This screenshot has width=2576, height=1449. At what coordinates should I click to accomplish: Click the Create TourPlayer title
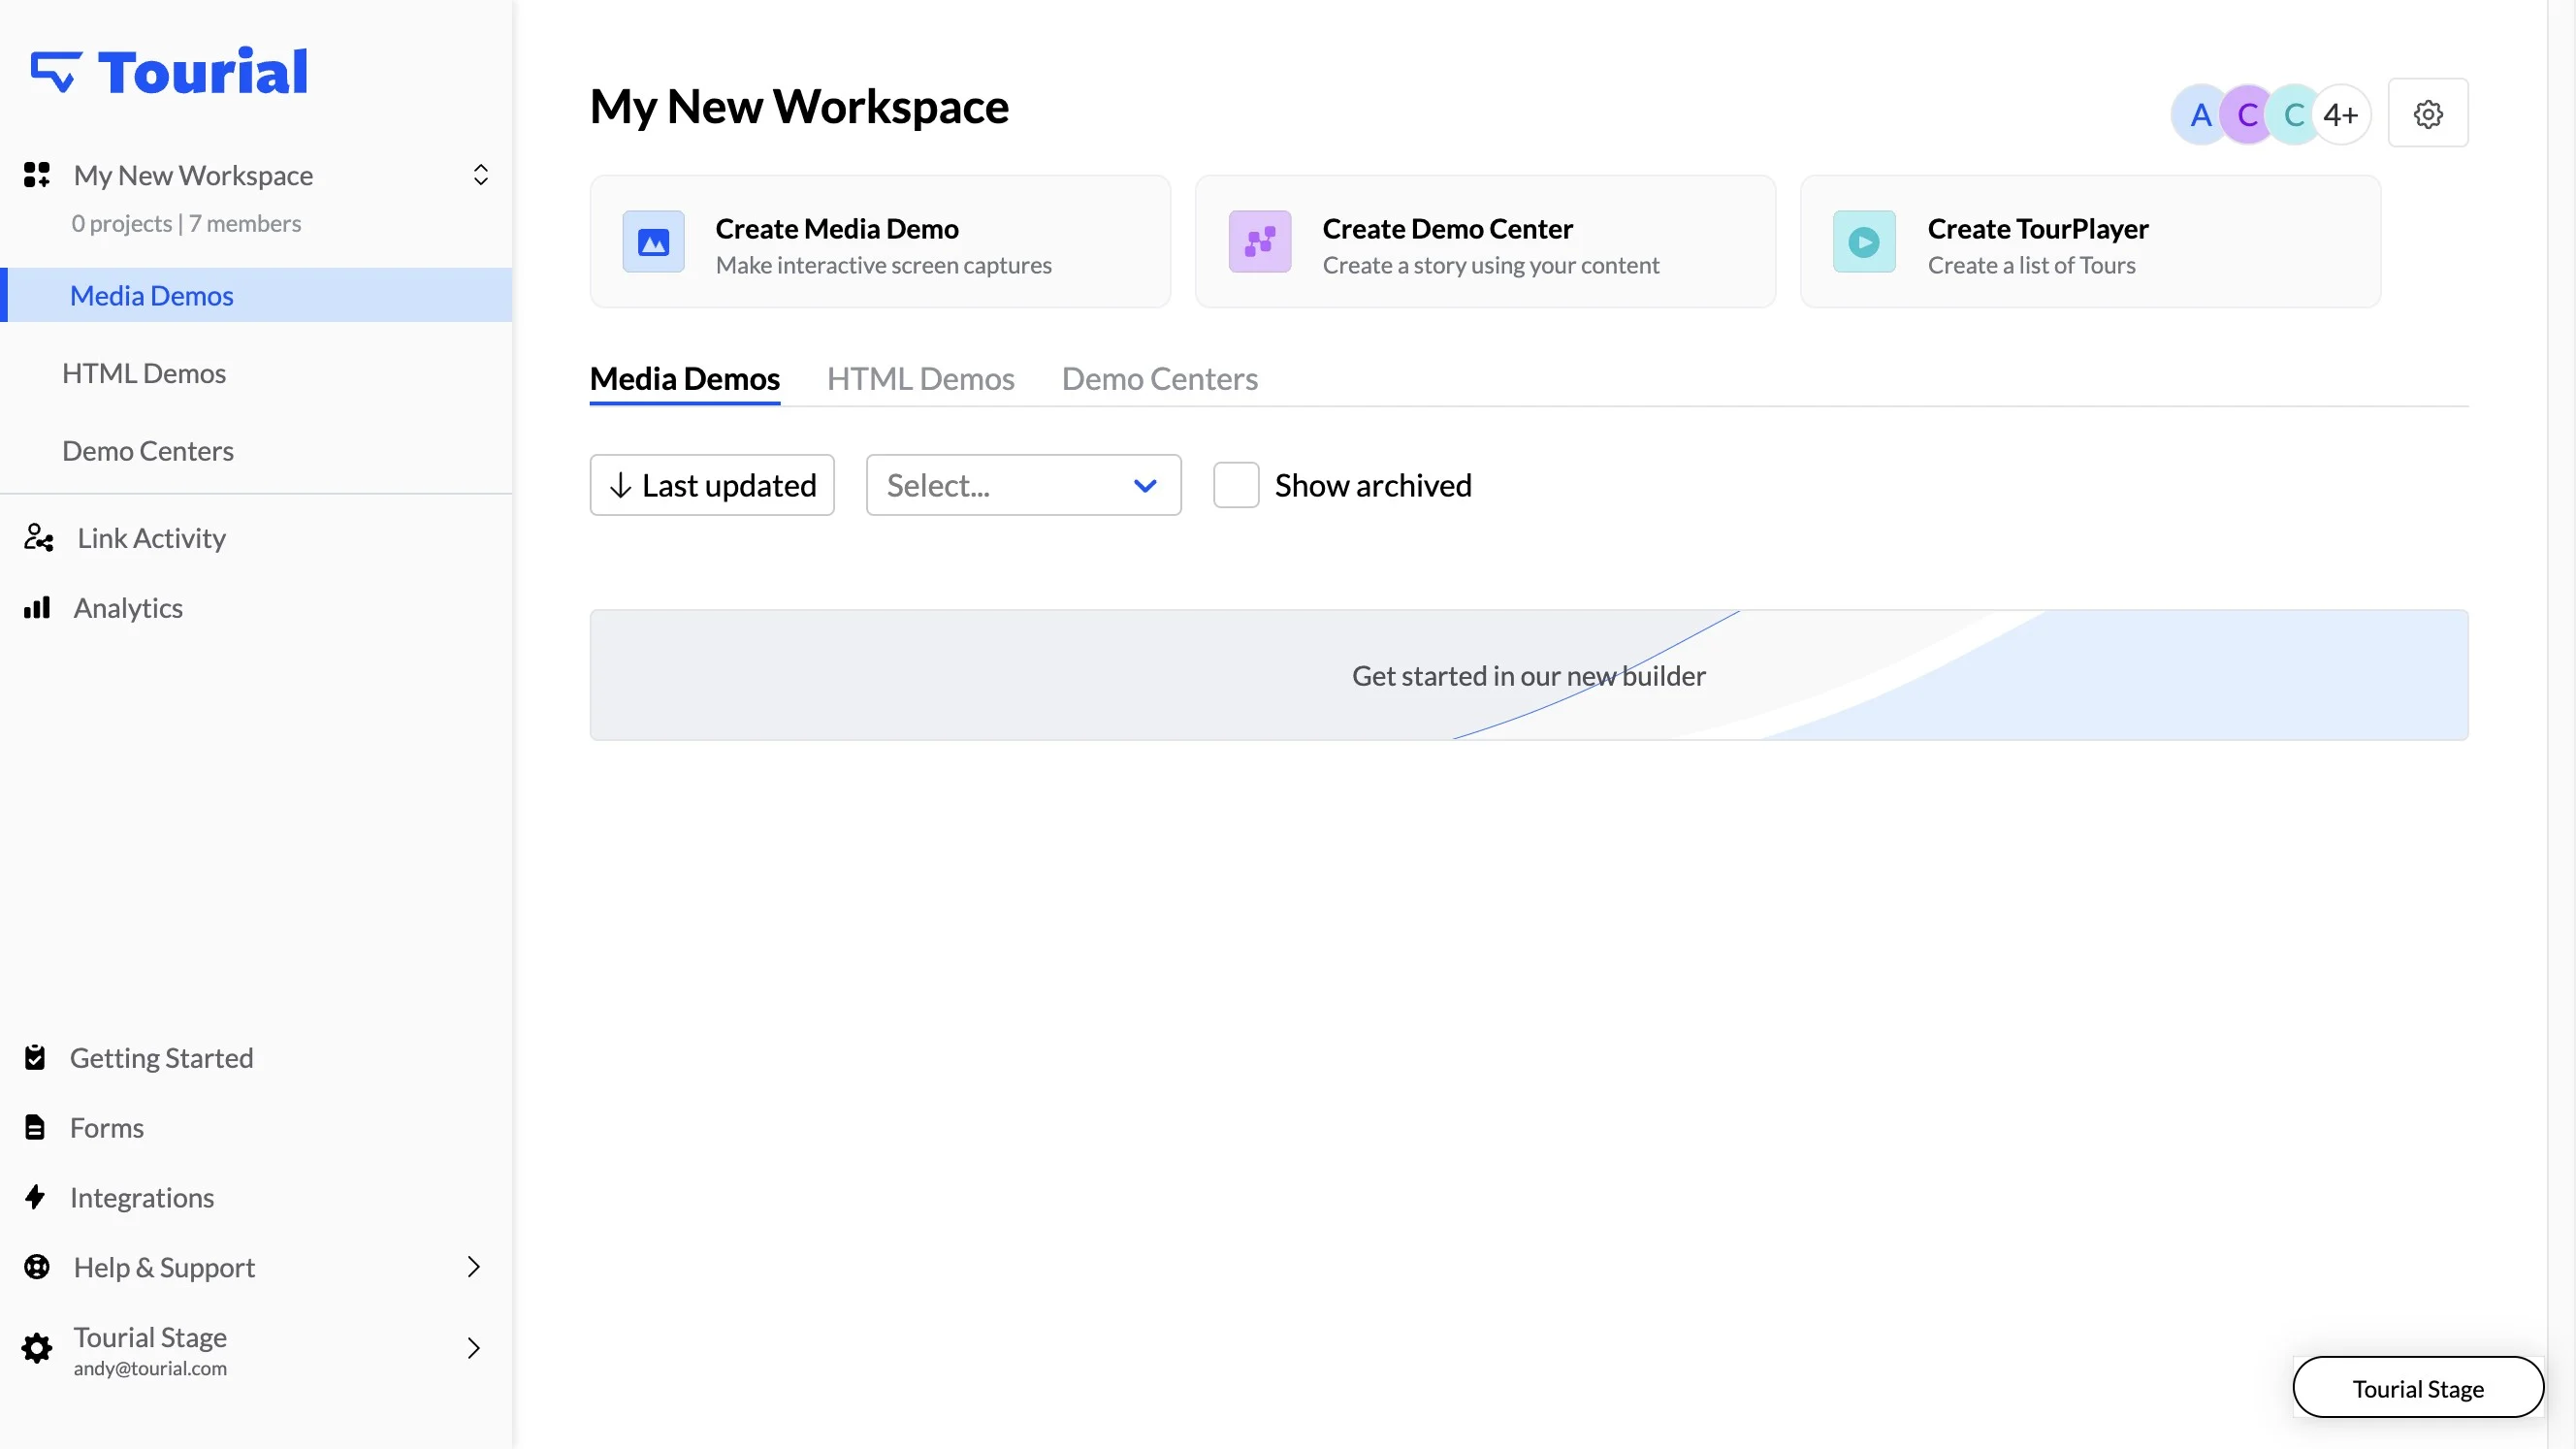tap(2038, 229)
